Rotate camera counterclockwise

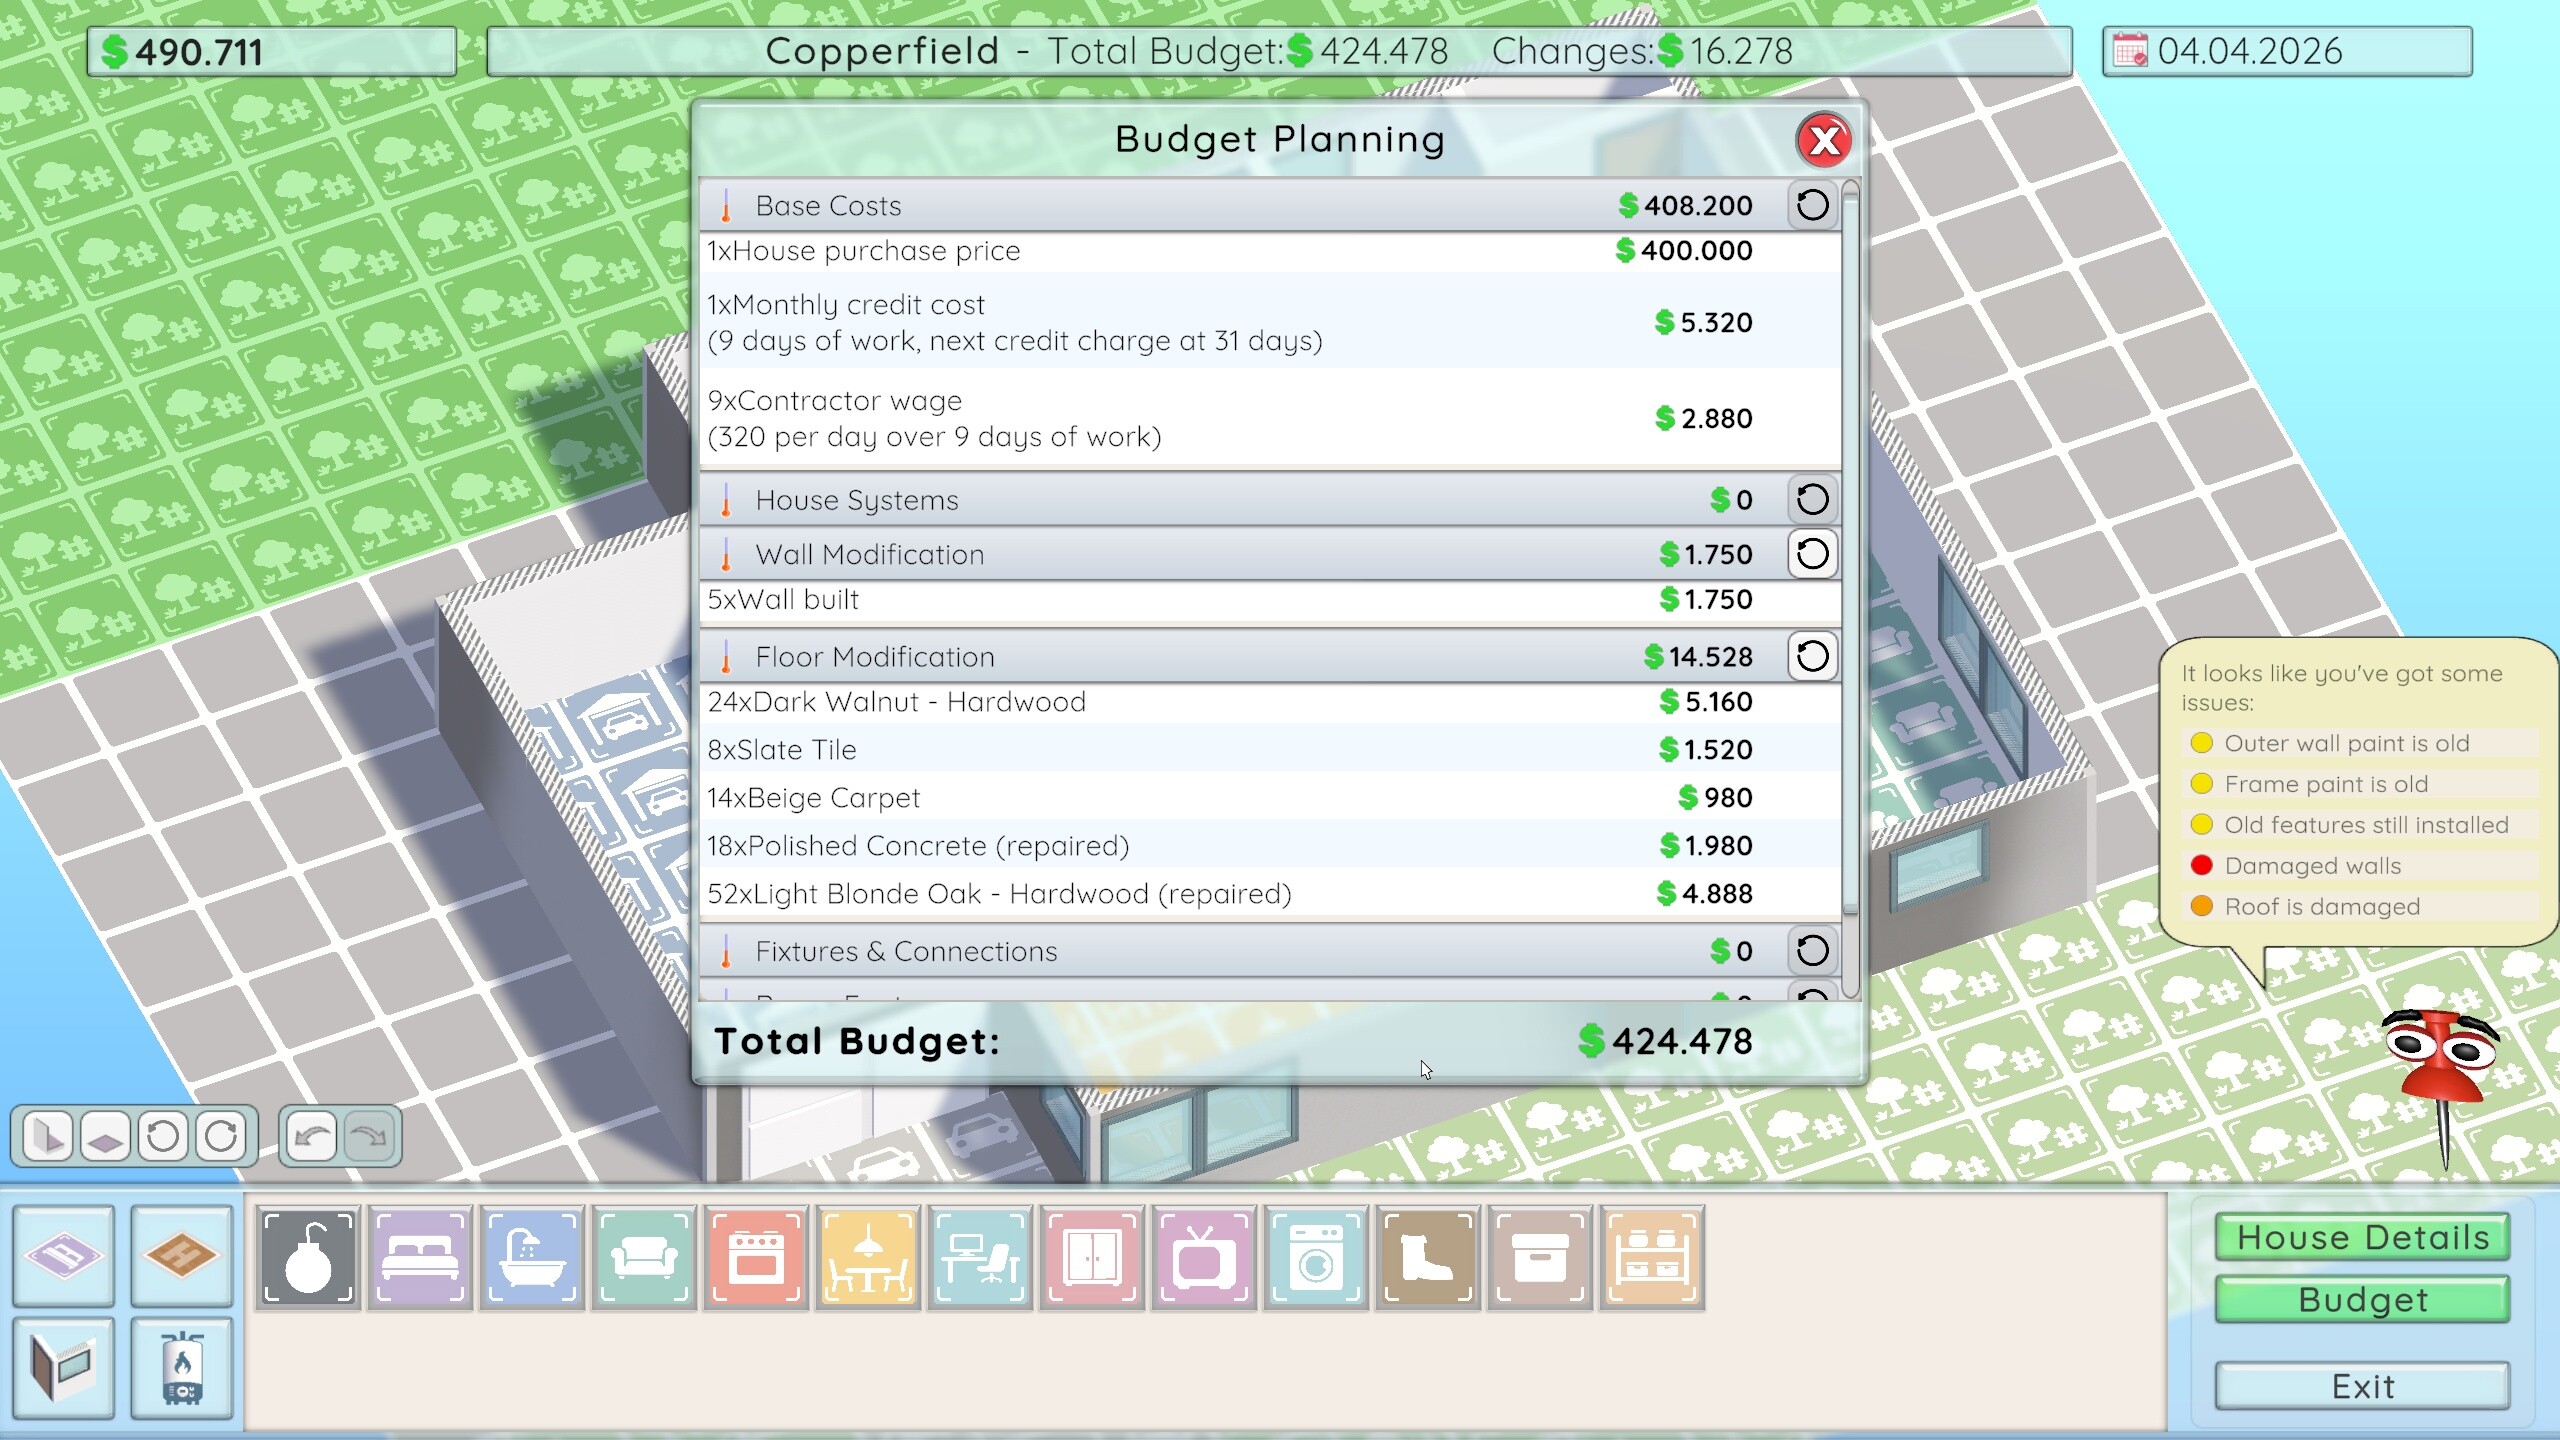pyautogui.click(x=163, y=1137)
